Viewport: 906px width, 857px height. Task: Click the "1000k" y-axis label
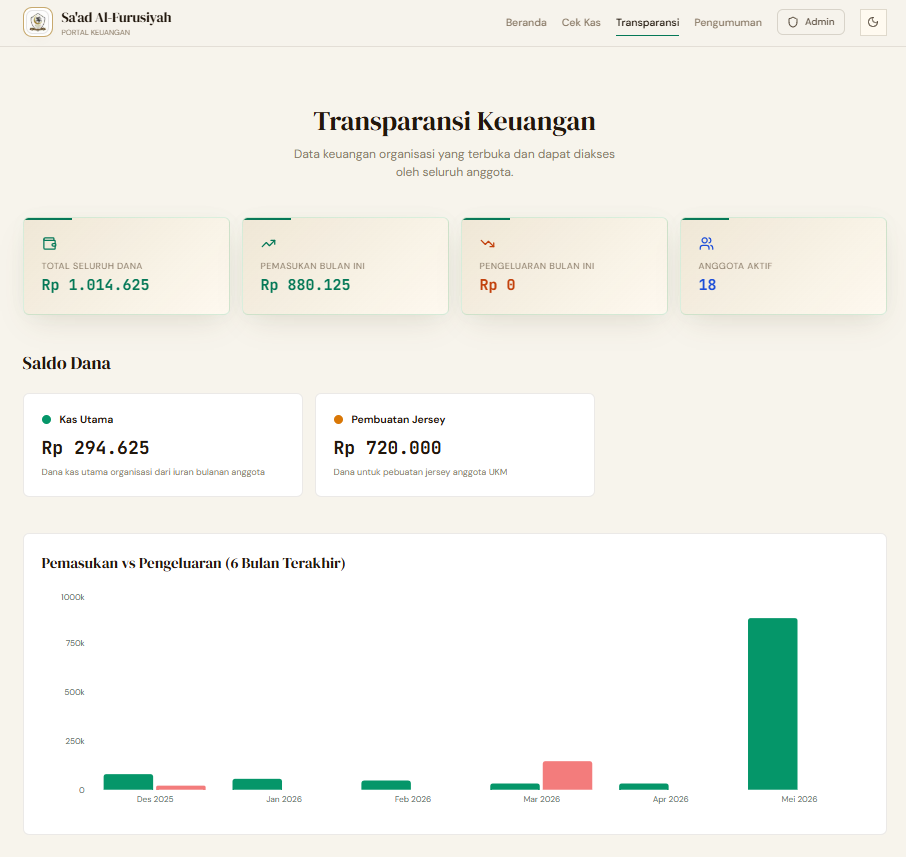pos(73,597)
